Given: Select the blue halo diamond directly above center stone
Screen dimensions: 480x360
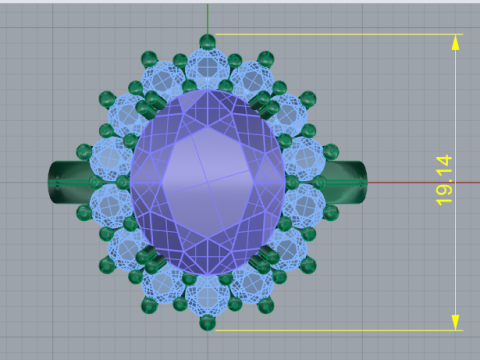Looking at the screenshot, I should (207, 69).
